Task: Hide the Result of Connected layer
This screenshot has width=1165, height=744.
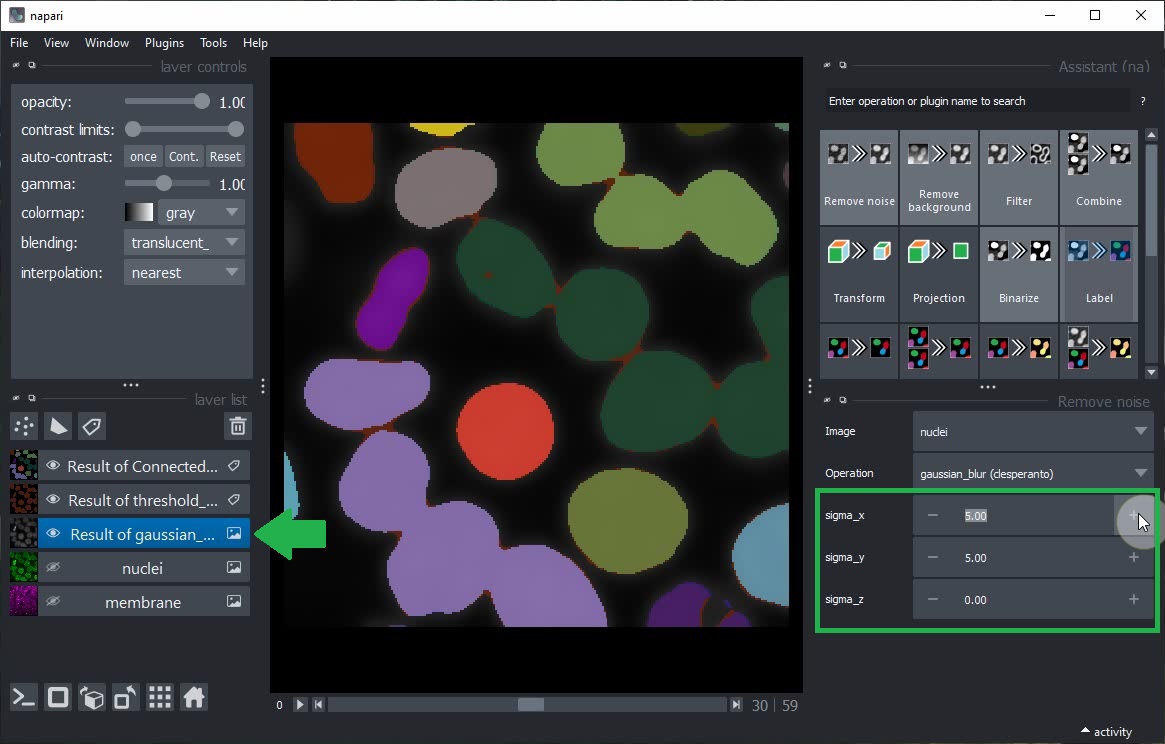Action: pos(53,465)
